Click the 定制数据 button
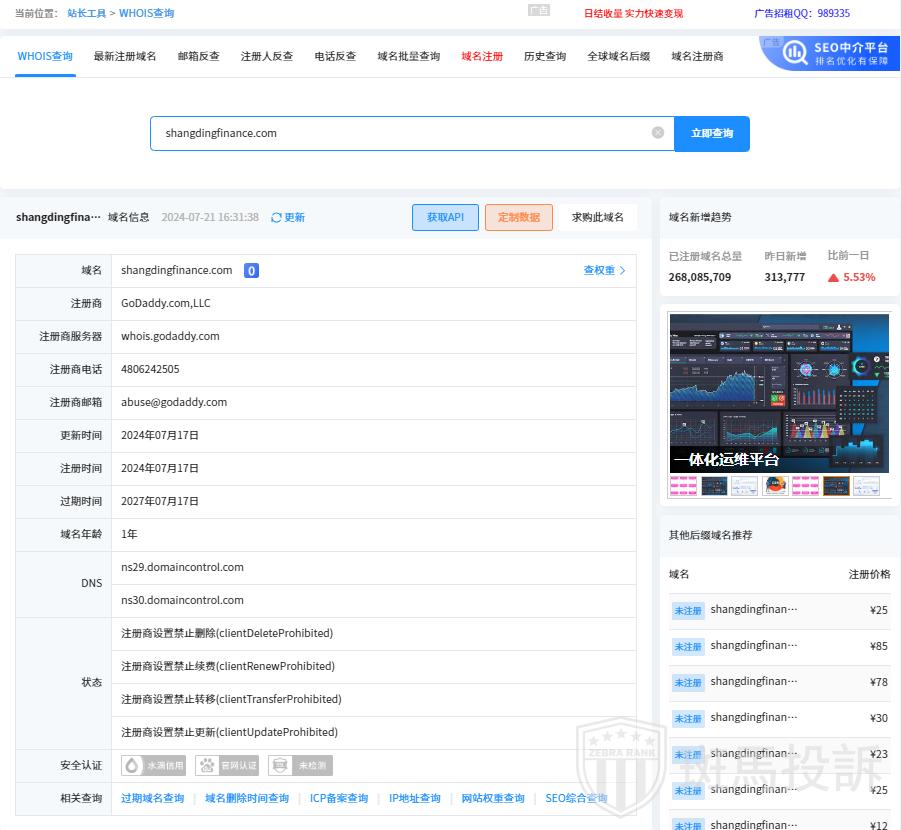This screenshot has height=830, width=901. tap(518, 218)
